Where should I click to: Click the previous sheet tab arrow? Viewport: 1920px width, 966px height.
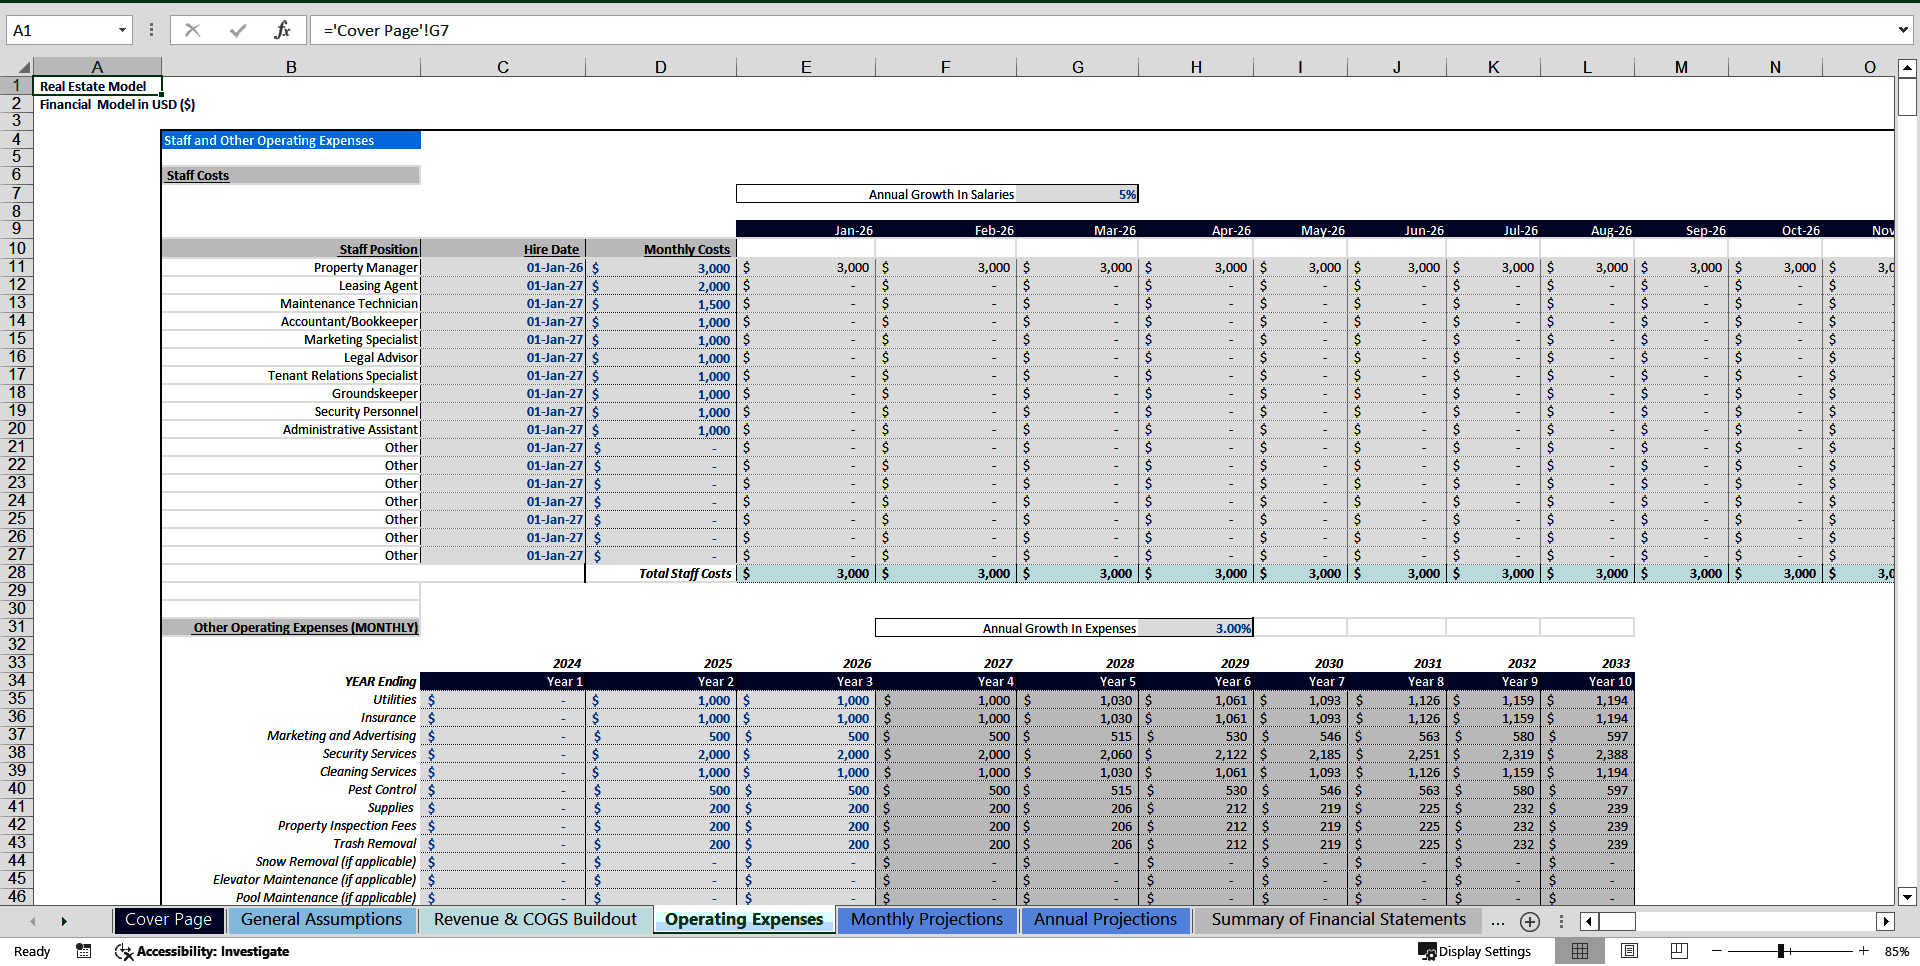tap(33, 921)
